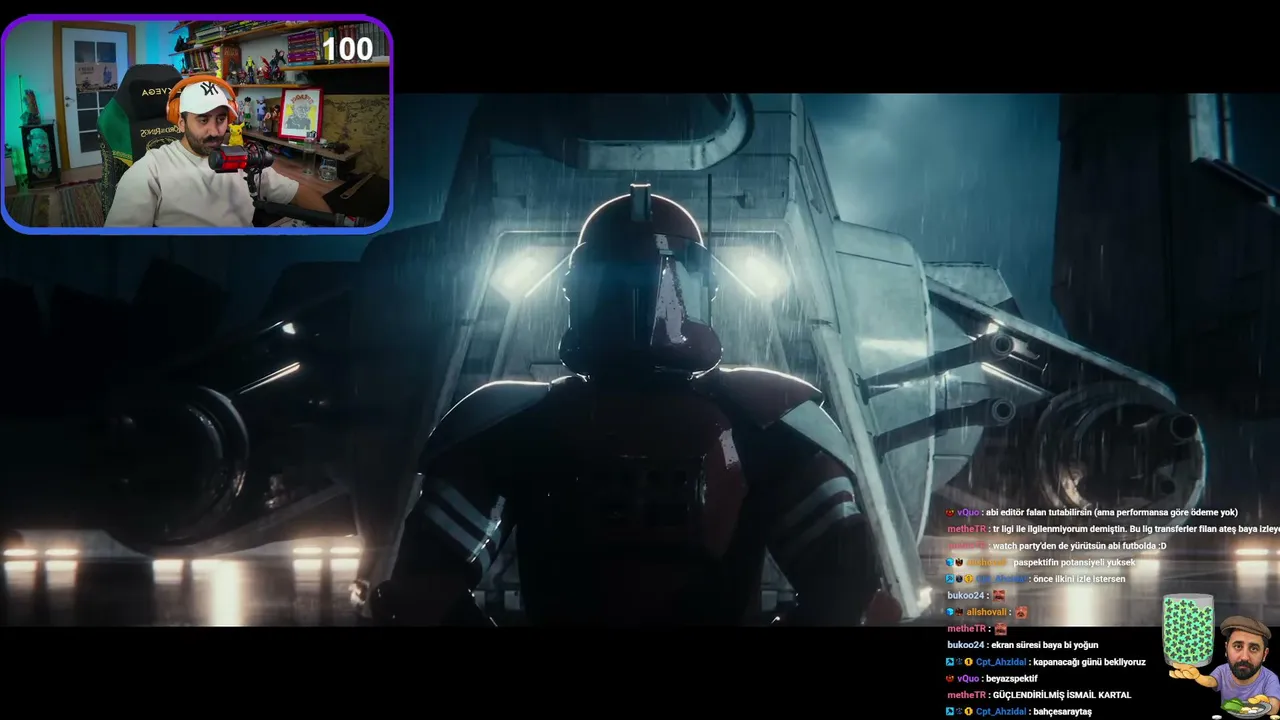Click the main video showing the armored trooper
Image resolution: width=1280 pixels, height=720 pixels.
click(x=640, y=360)
